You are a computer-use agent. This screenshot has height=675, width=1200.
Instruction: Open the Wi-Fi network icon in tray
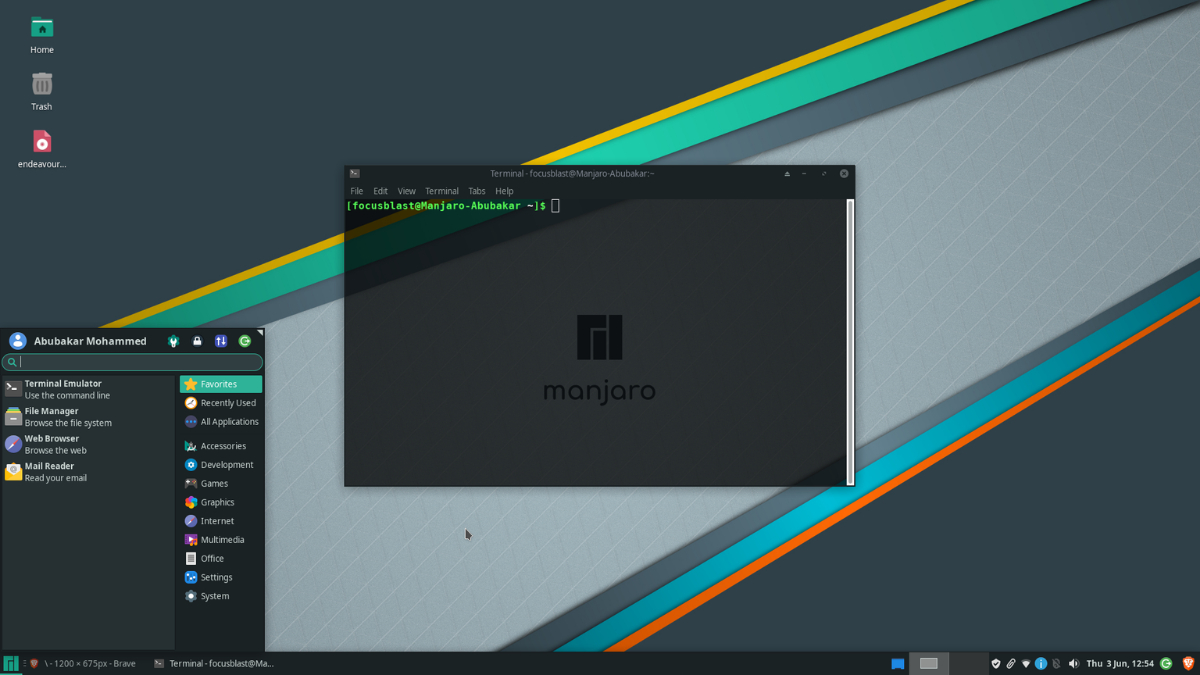click(x=1026, y=663)
